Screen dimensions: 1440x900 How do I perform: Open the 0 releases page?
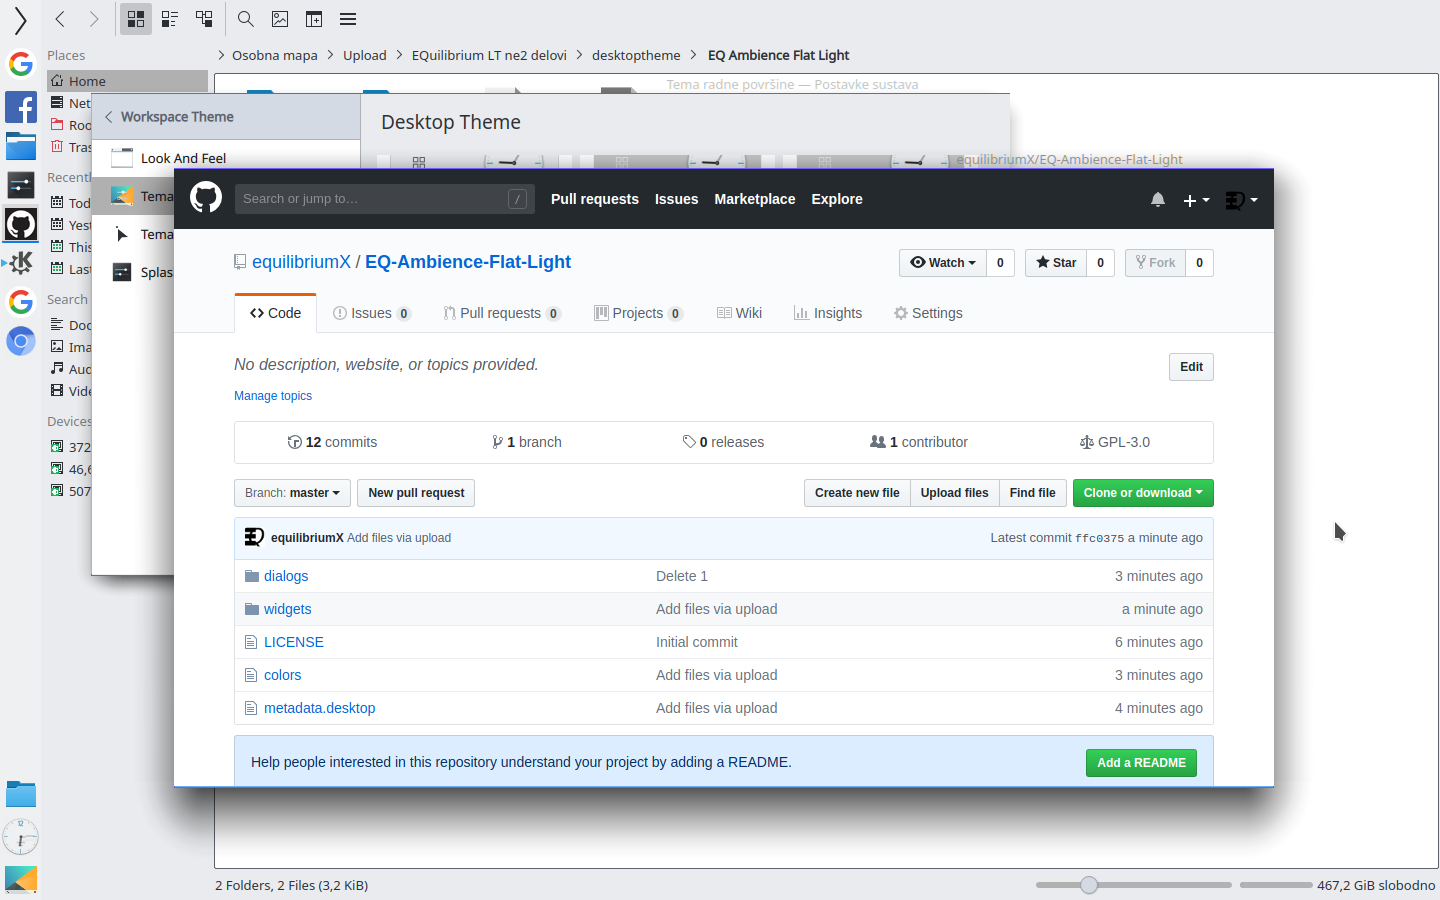point(723,442)
